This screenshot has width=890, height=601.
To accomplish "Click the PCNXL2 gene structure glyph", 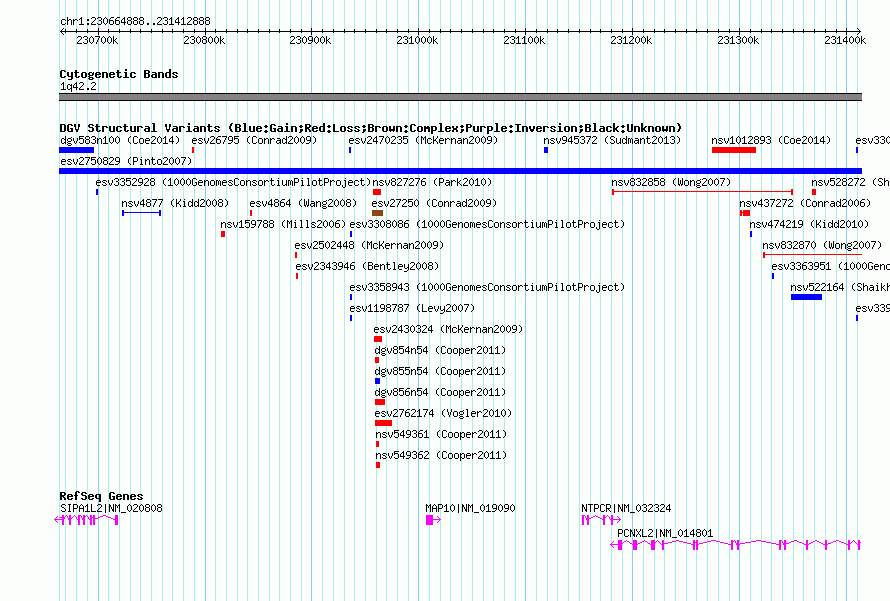I will 736,545.
